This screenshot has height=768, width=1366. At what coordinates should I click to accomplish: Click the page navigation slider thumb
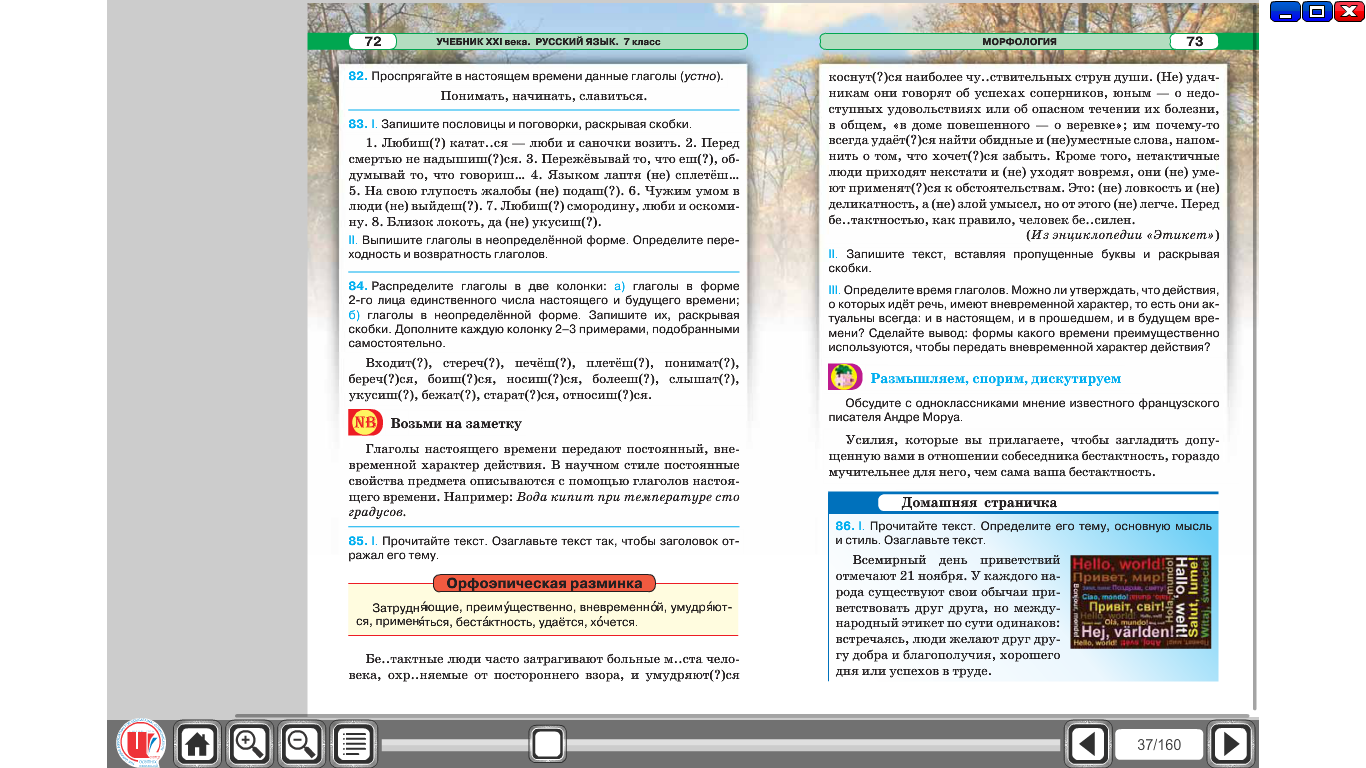tap(547, 744)
